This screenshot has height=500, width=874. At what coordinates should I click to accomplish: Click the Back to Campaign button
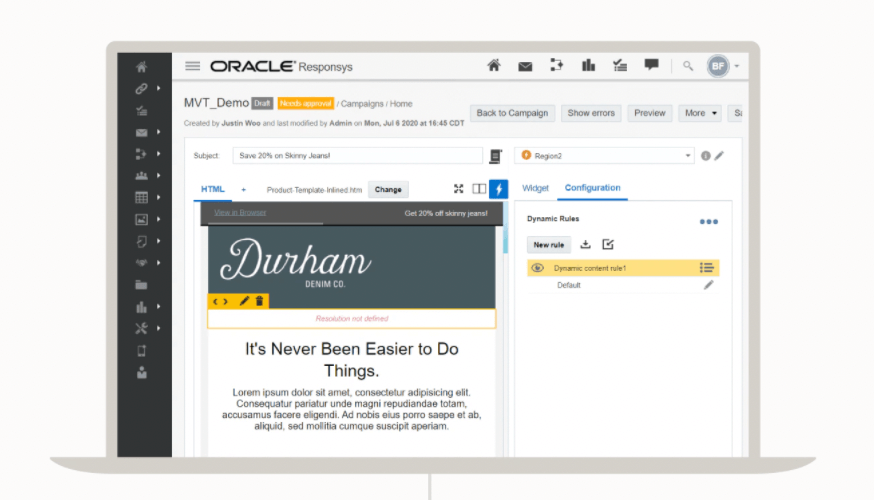512,113
